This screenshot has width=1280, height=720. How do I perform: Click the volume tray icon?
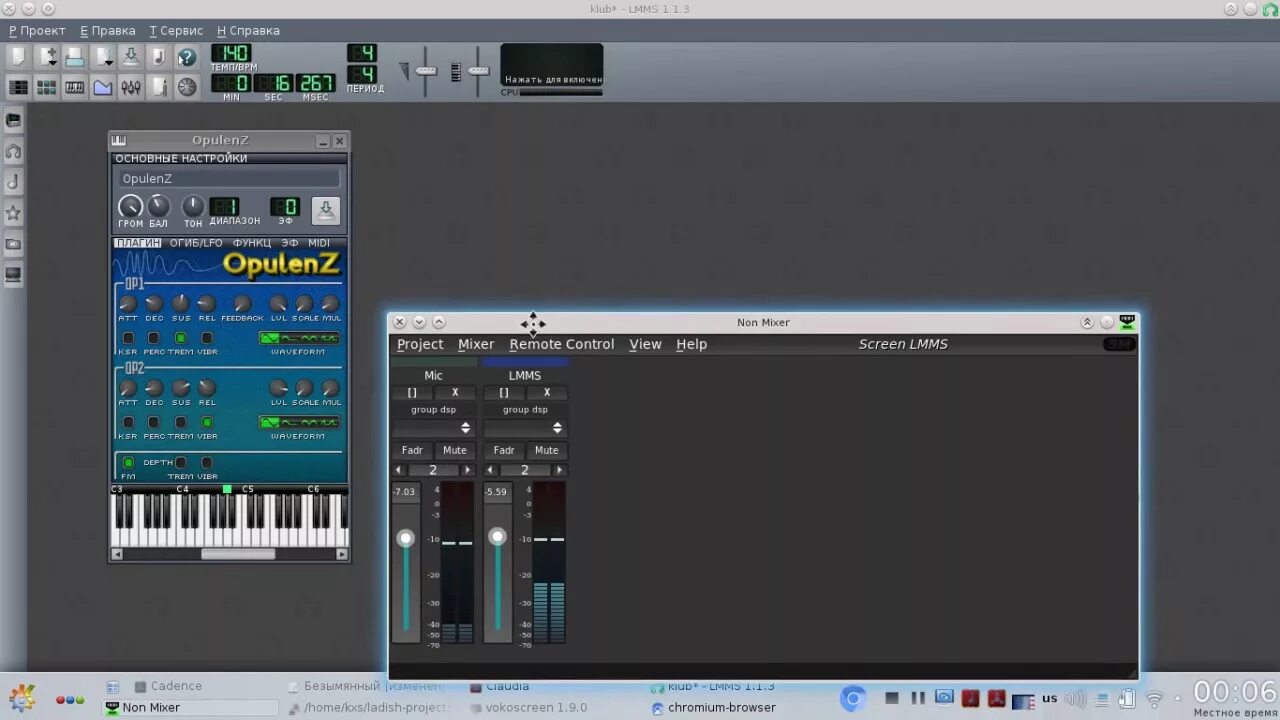(1075, 699)
